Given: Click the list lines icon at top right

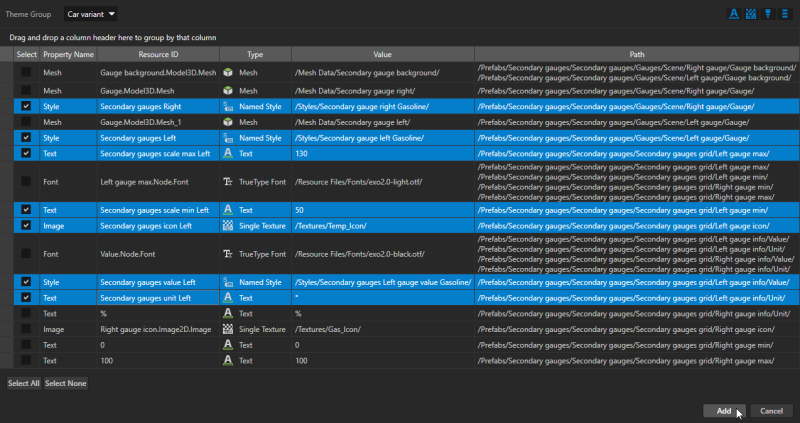Looking at the screenshot, I should (784, 14).
